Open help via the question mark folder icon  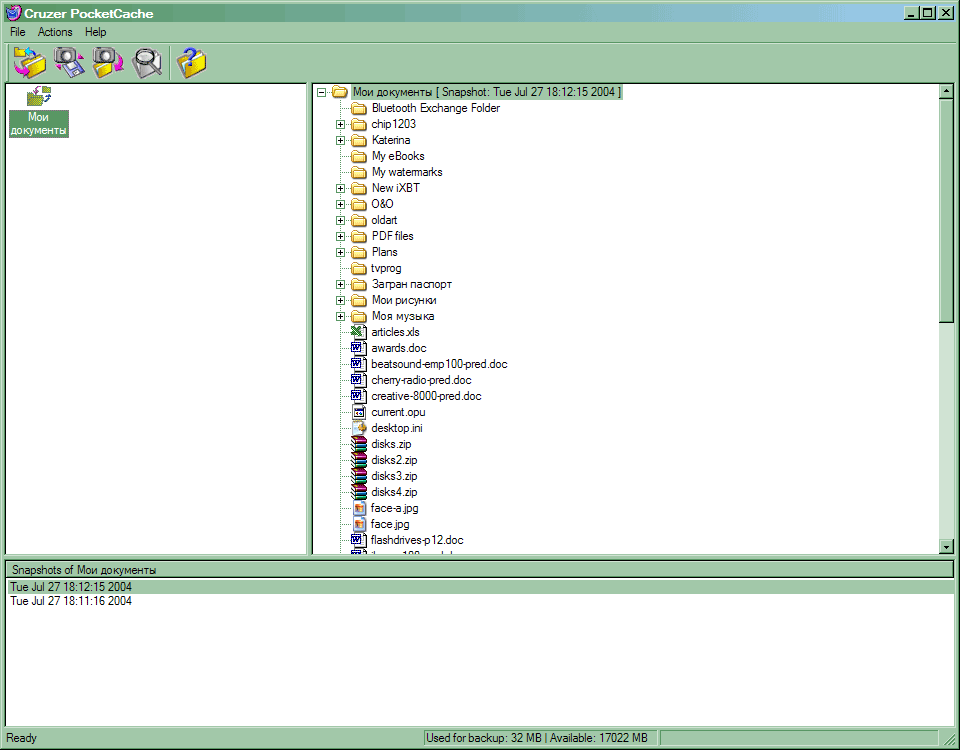191,62
